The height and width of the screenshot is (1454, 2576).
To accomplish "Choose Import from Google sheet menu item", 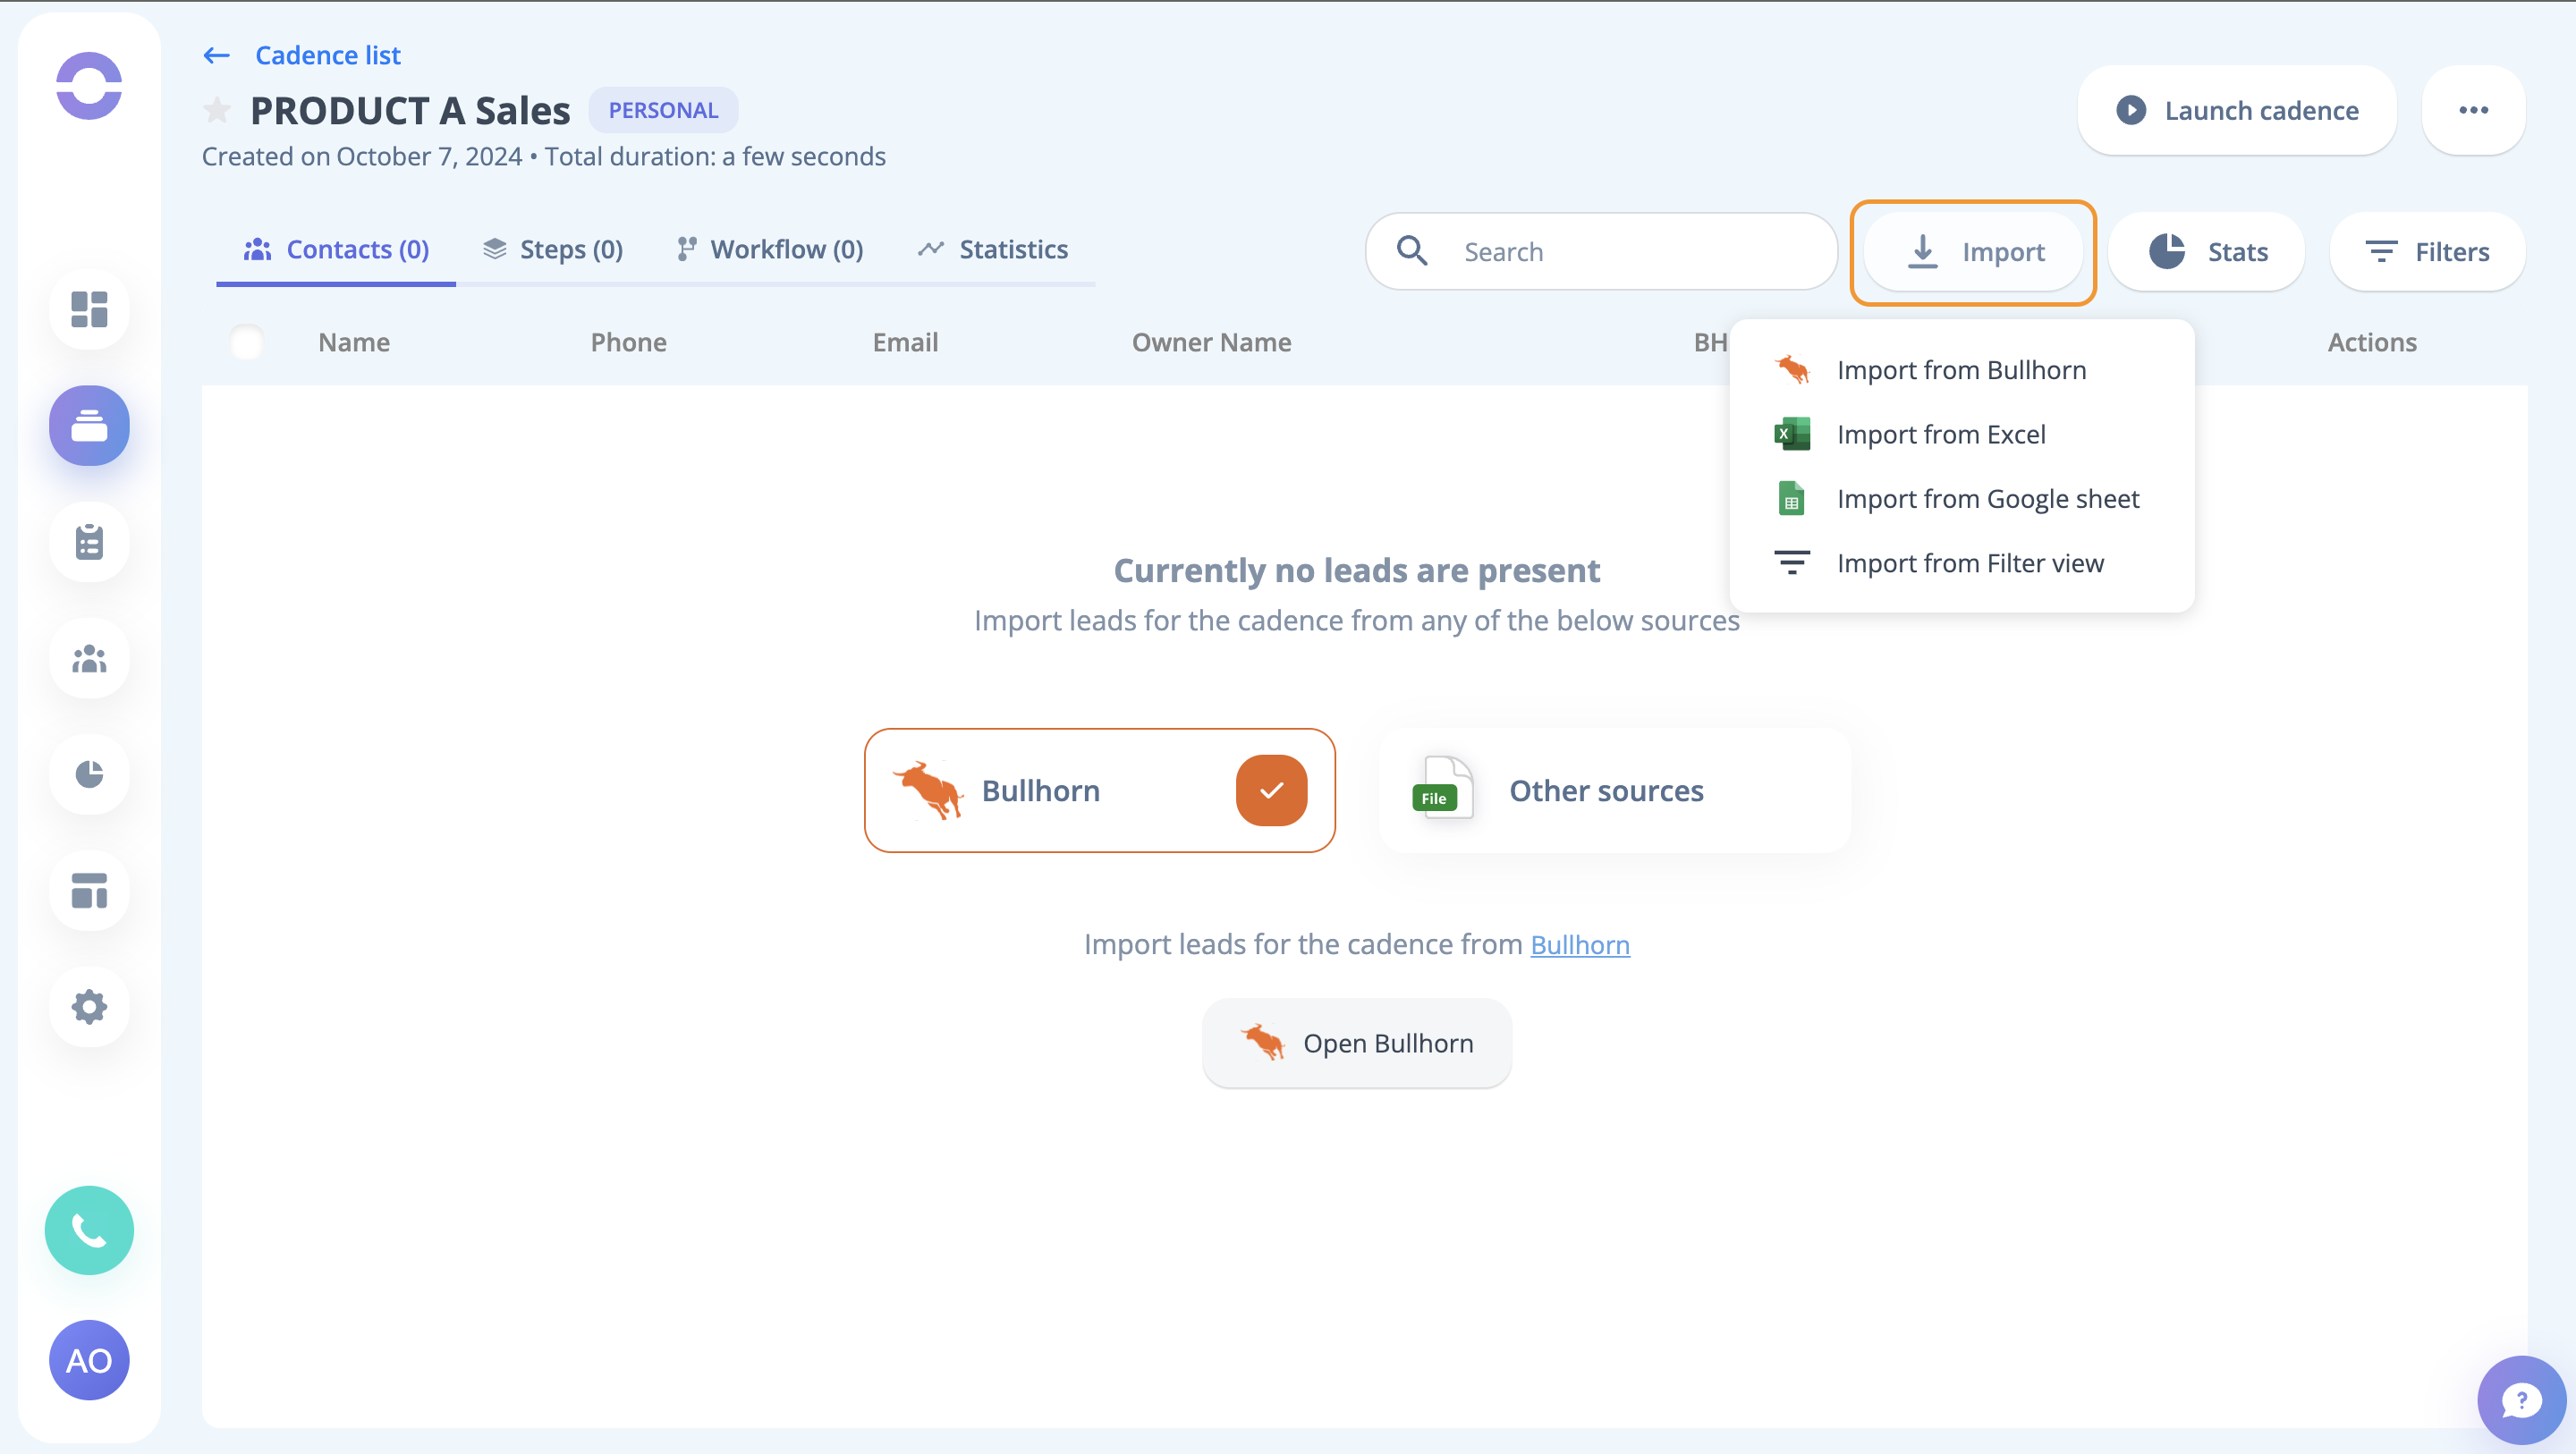I will click(x=1961, y=498).
